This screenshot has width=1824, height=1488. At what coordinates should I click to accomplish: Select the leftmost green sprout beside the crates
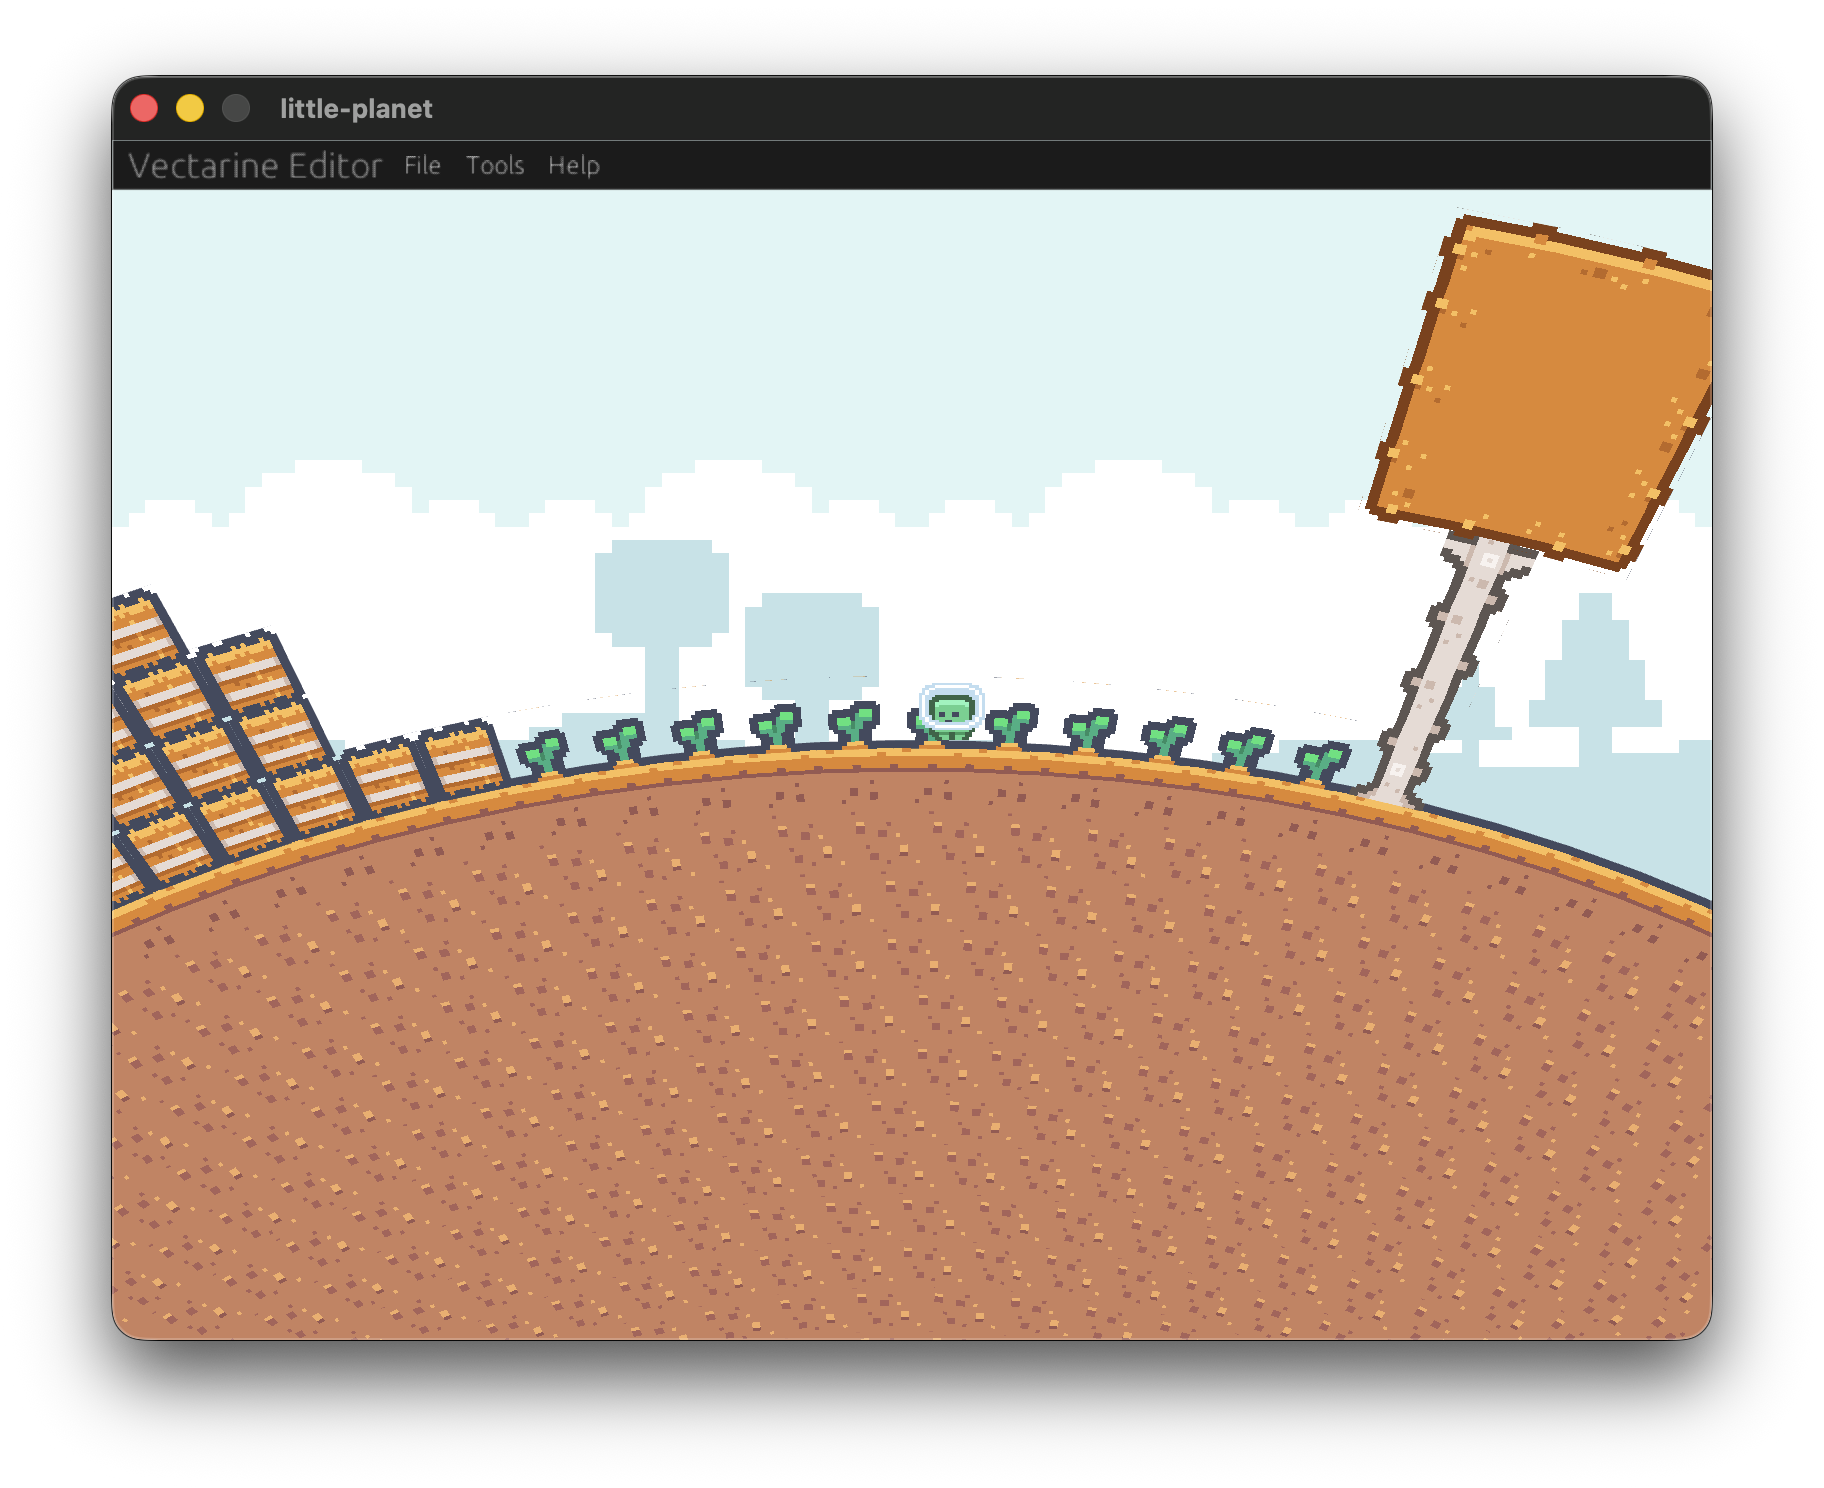543,753
